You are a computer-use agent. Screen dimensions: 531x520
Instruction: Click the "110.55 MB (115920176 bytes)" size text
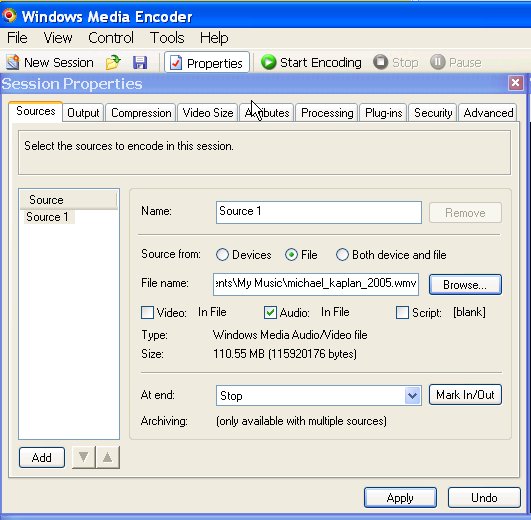[x=285, y=354]
